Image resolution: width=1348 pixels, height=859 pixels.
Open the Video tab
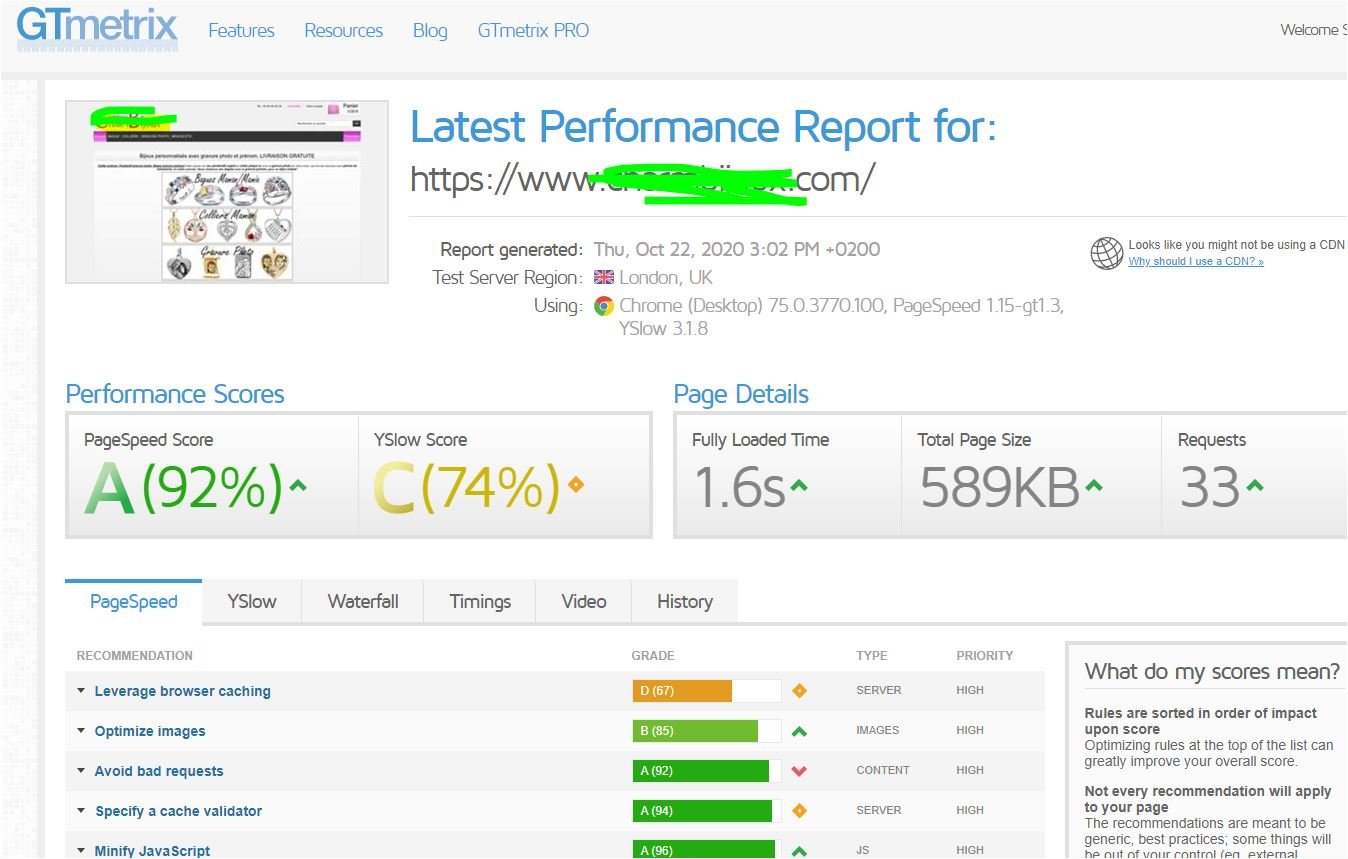pos(584,602)
